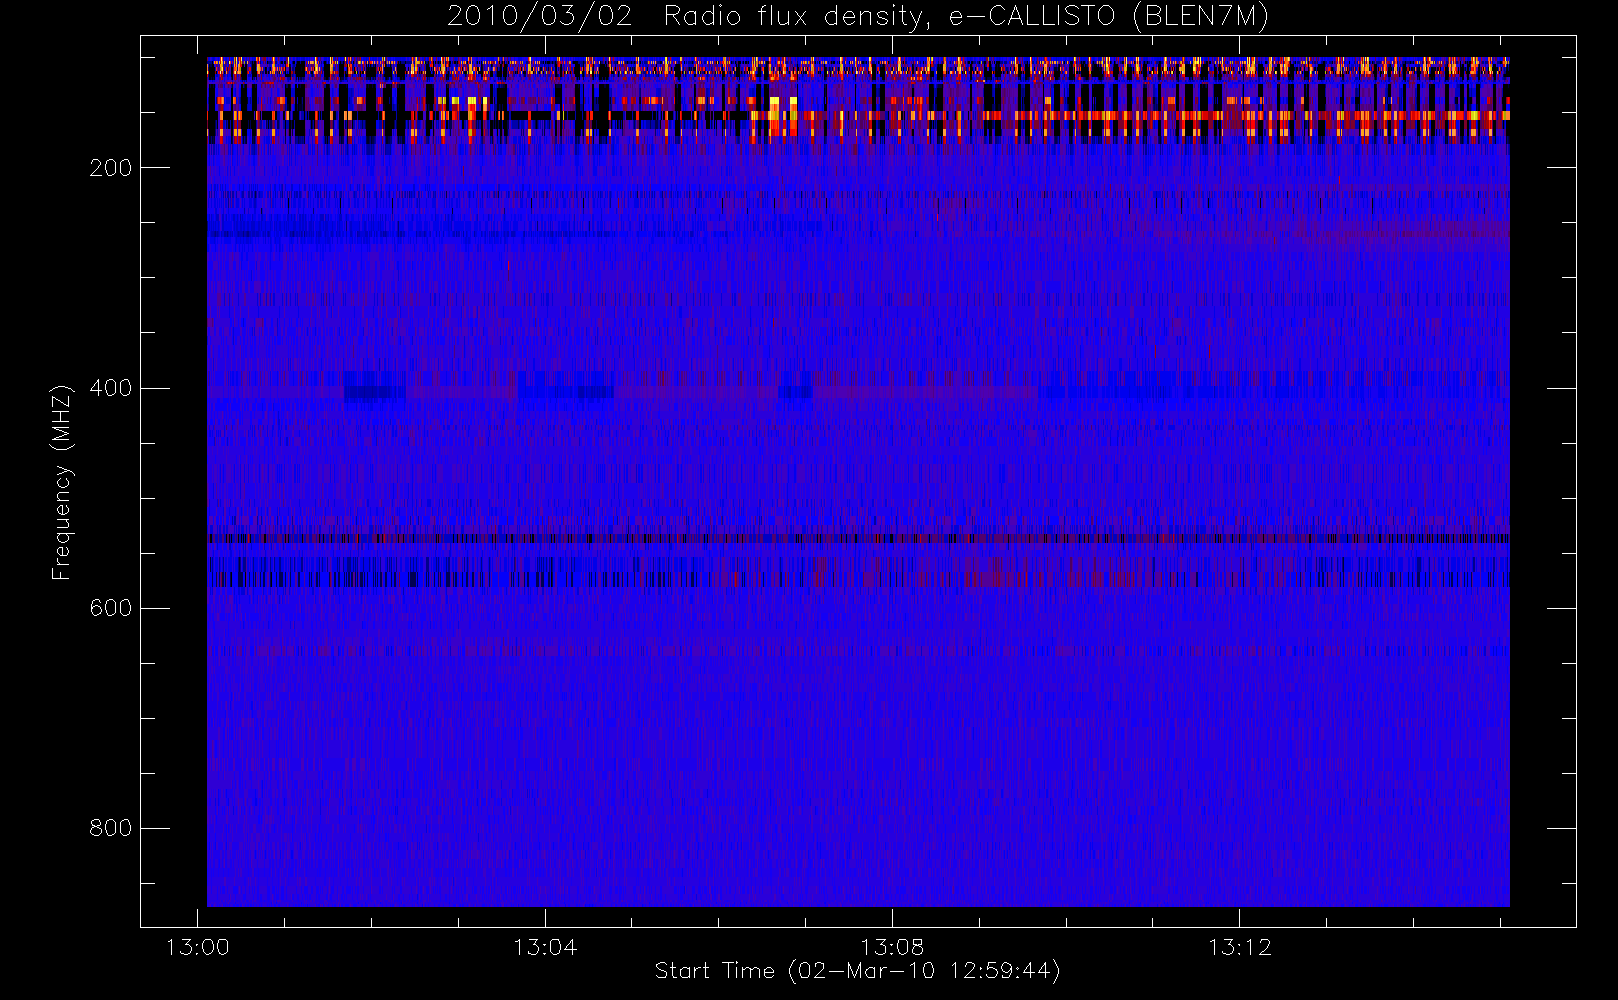Click the '13:04' time axis label
Screen dimensions: 1618x1000
point(545,947)
